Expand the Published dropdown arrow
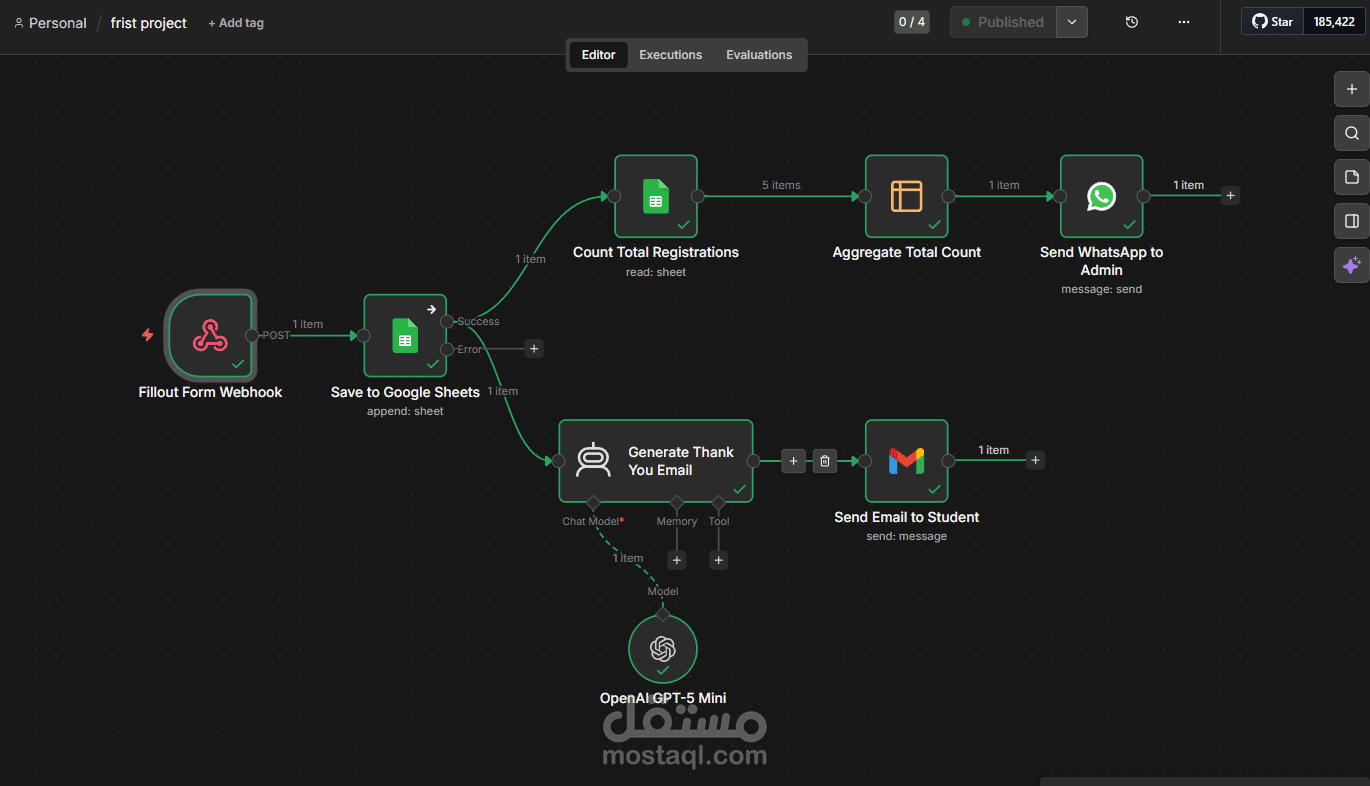 [1072, 22]
